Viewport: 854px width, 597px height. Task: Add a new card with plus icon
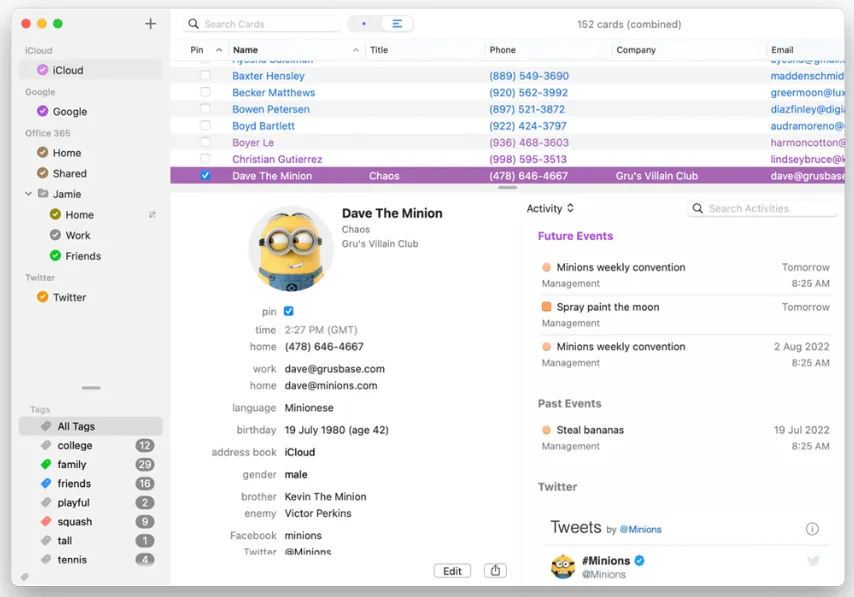click(x=150, y=23)
